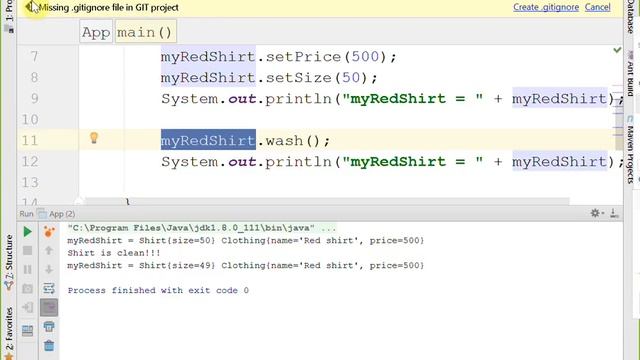This screenshot has width=640, height=360.
Task: Click console output line with size=50
Action: tap(246, 240)
